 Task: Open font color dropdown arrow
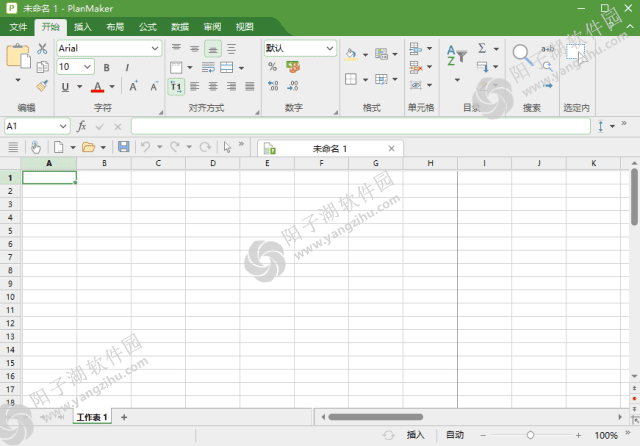[x=112, y=87]
